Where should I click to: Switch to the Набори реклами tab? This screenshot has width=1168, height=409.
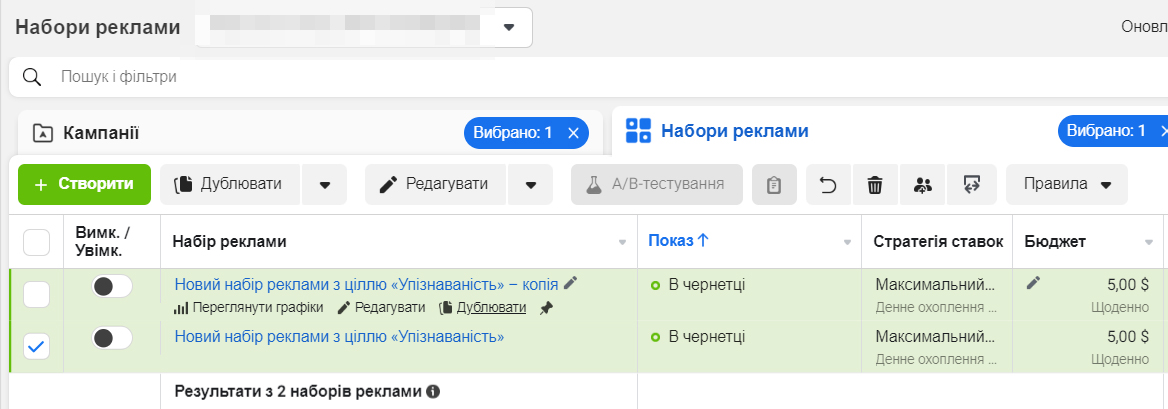[x=890, y=131]
